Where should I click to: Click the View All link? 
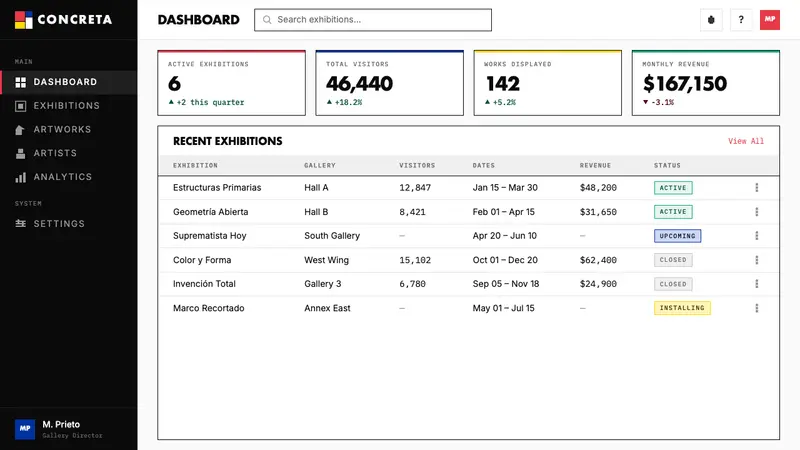(x=746, y=141)
